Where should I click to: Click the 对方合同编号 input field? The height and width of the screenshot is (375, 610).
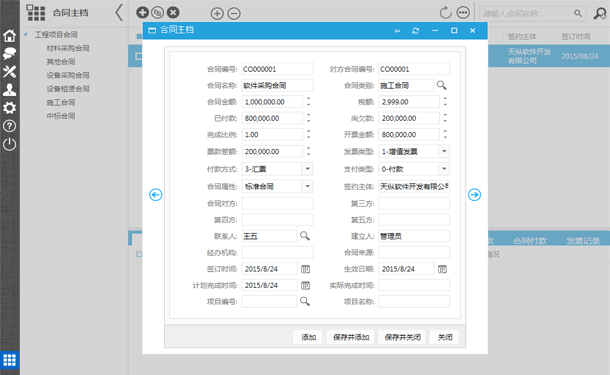click(x=414, y=69)
